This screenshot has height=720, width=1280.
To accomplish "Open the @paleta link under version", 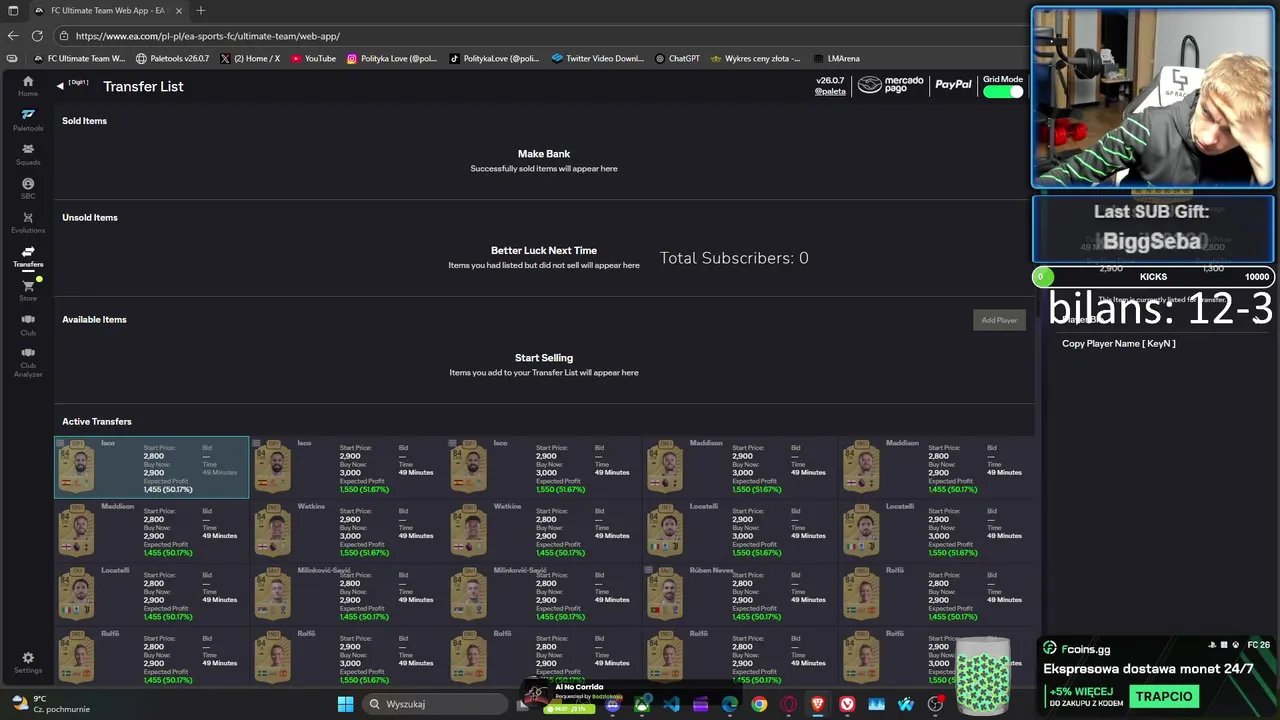I will click(x=830, y=91).
